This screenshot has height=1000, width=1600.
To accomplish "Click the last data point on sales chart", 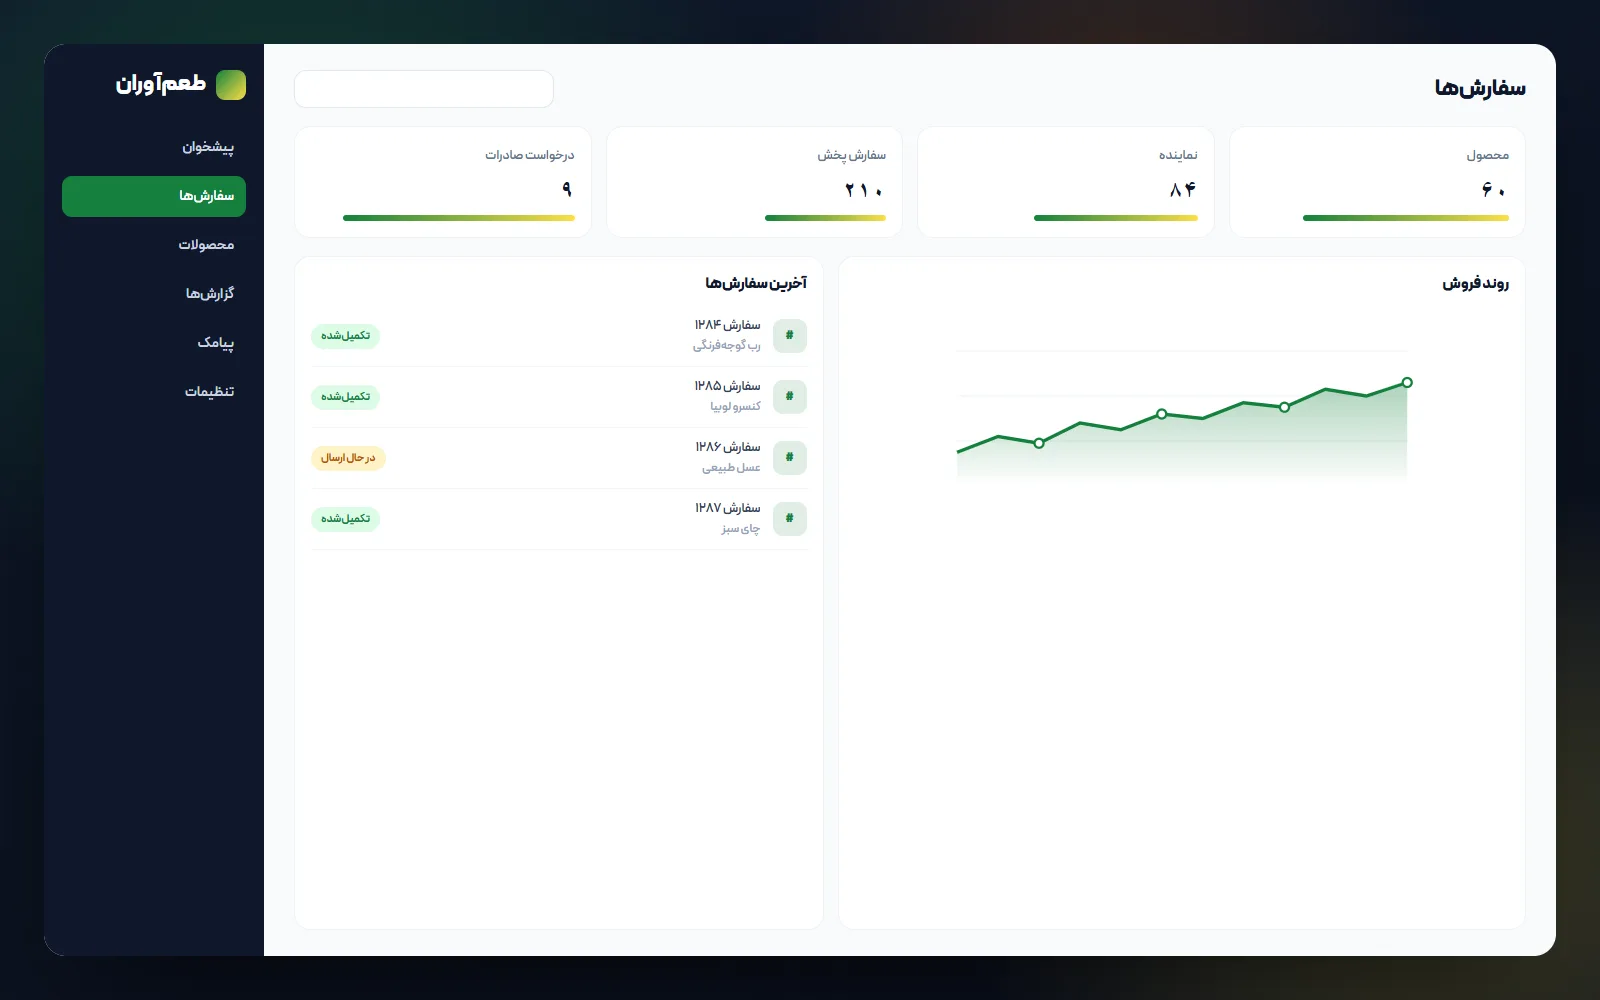I will click(1407, 383).
